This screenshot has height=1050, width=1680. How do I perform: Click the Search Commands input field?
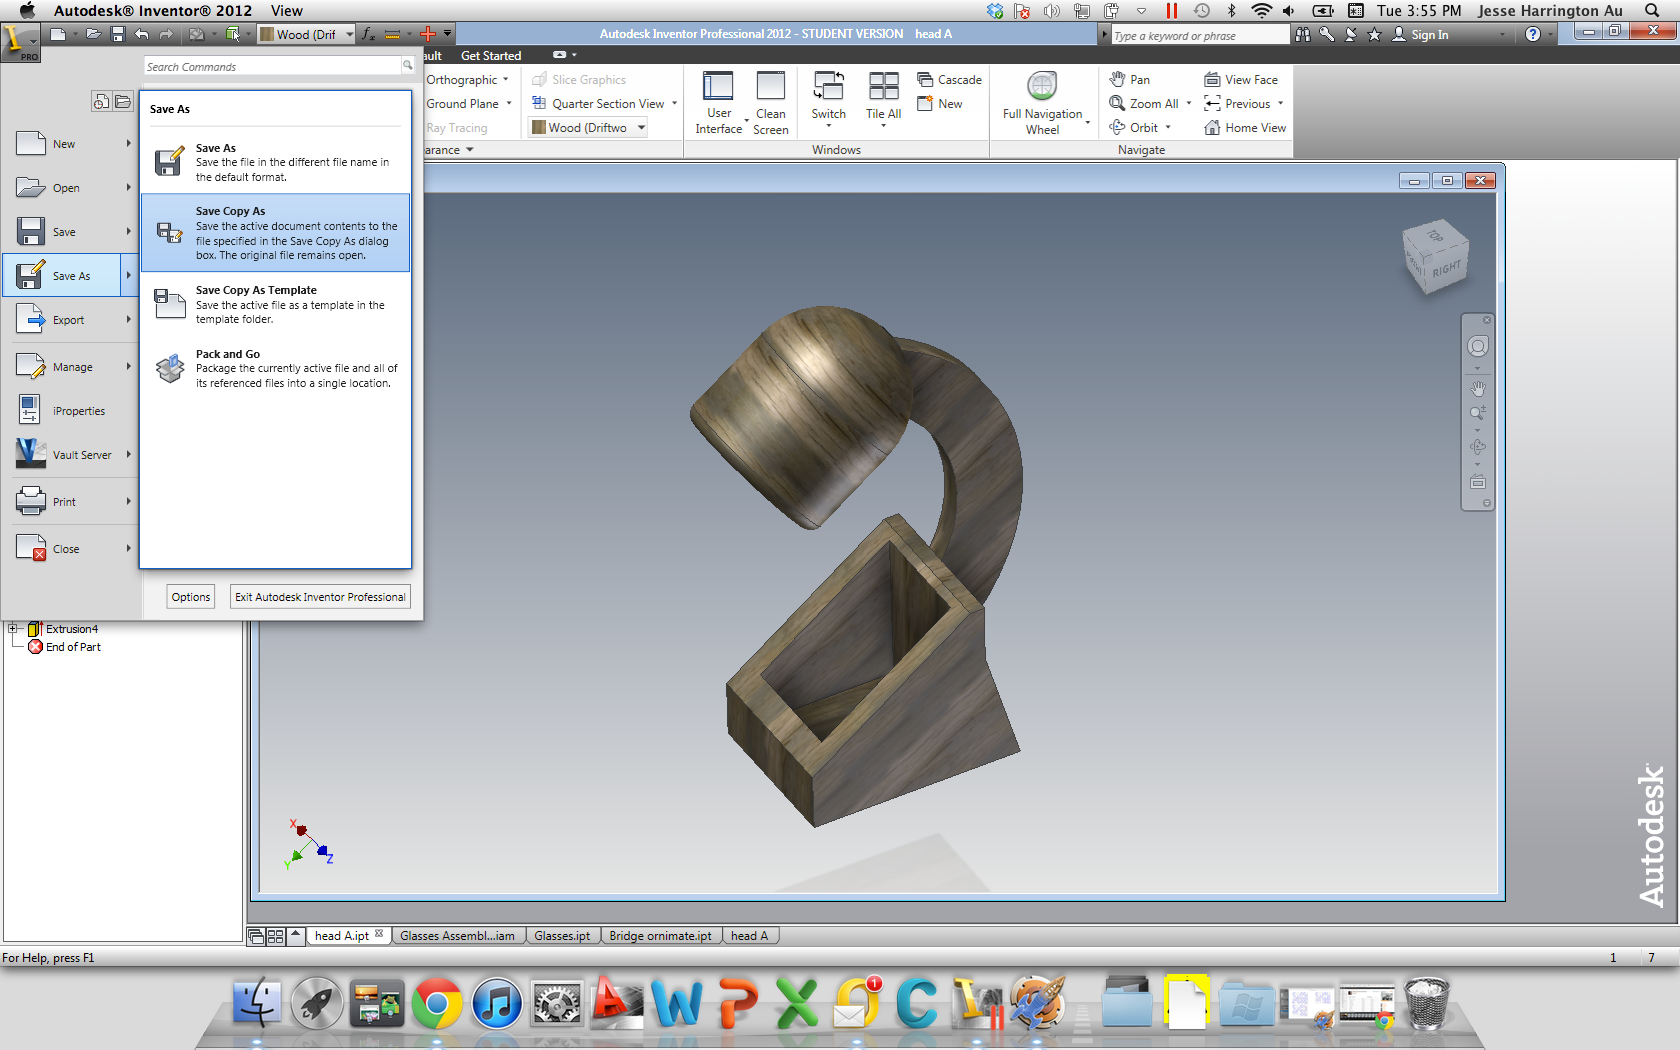tap(273, 67)
